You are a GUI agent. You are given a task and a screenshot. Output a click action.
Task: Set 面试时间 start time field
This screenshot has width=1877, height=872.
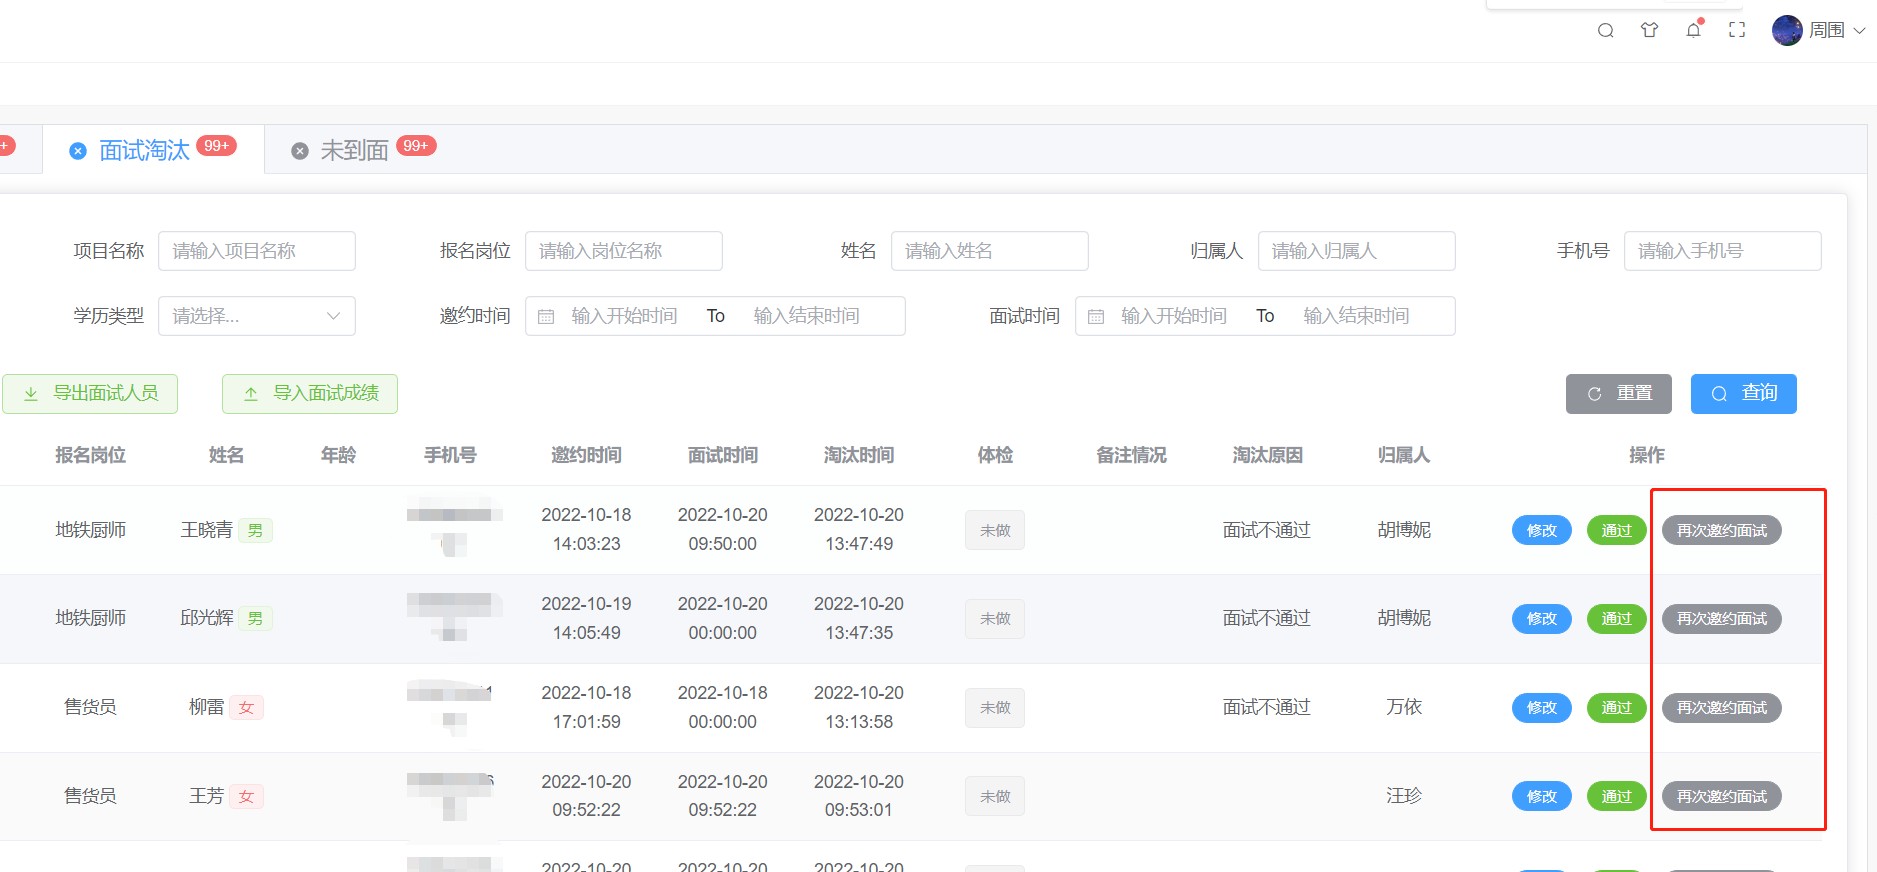1174,316
